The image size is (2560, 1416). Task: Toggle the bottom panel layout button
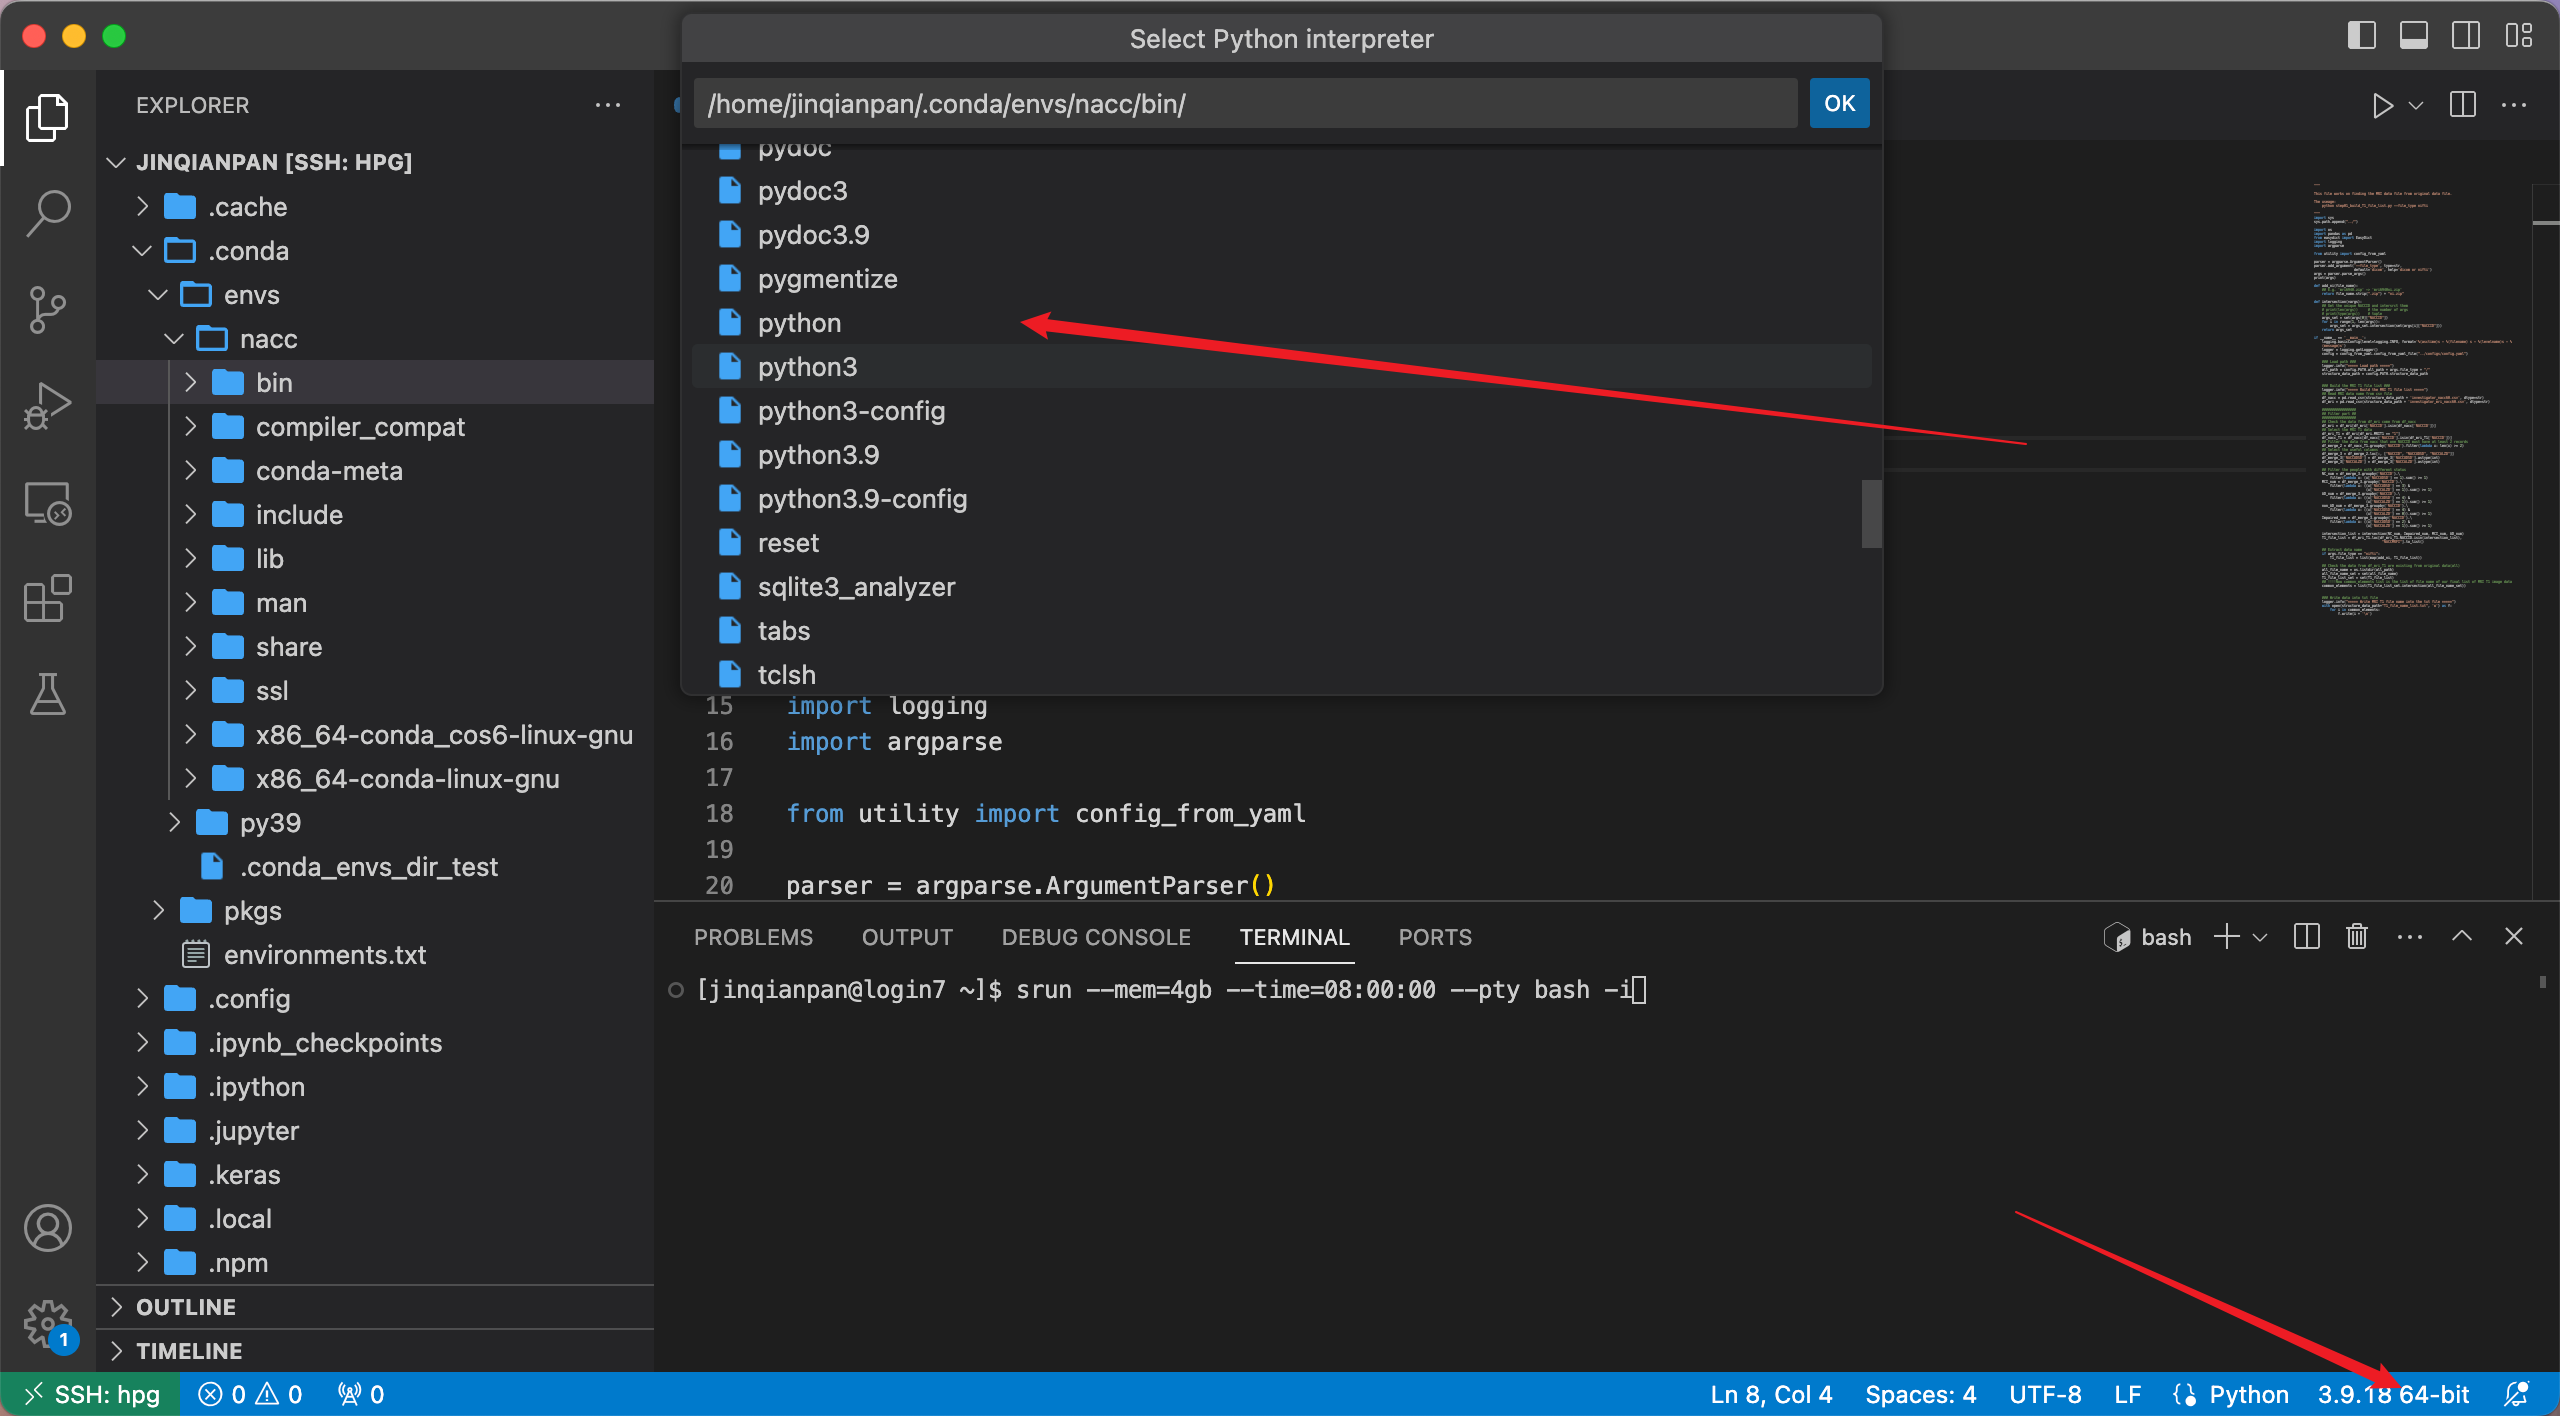point(2413,36)
